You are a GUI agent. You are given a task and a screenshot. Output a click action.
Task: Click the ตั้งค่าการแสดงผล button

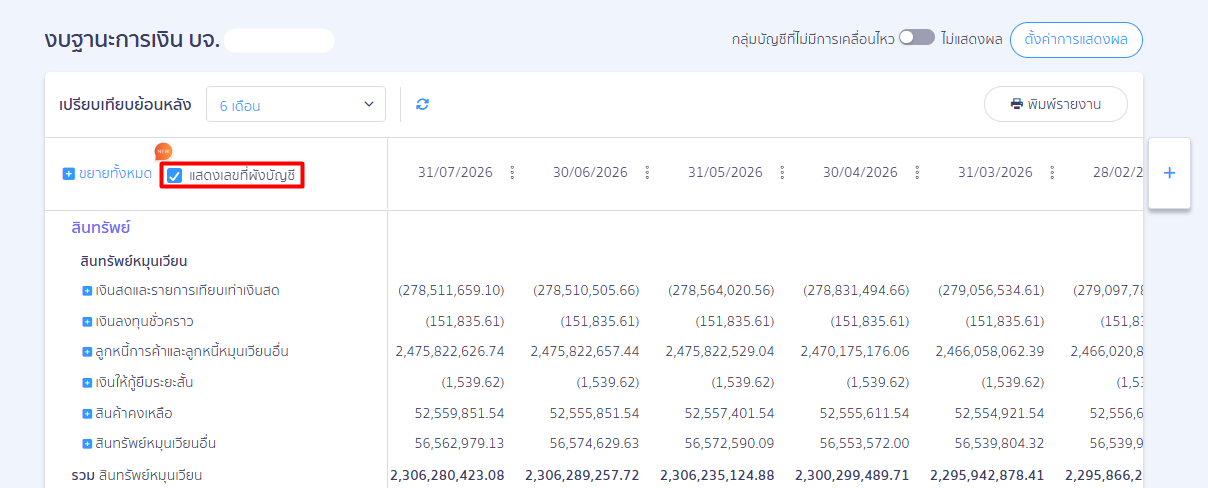pos(1076,40)
